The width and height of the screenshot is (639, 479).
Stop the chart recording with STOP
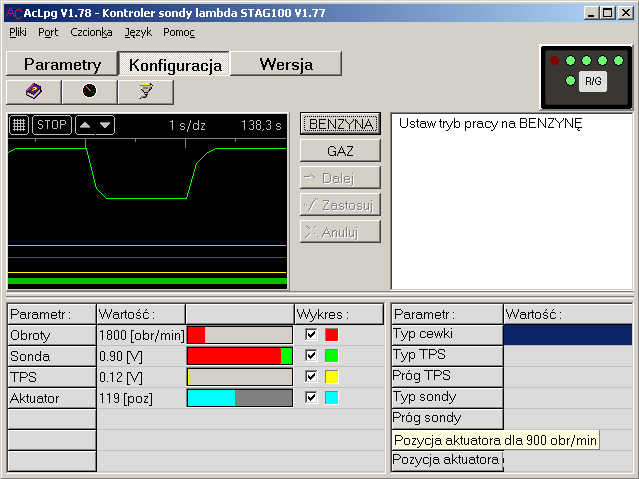pyautogui.click(x=52, y=125)
